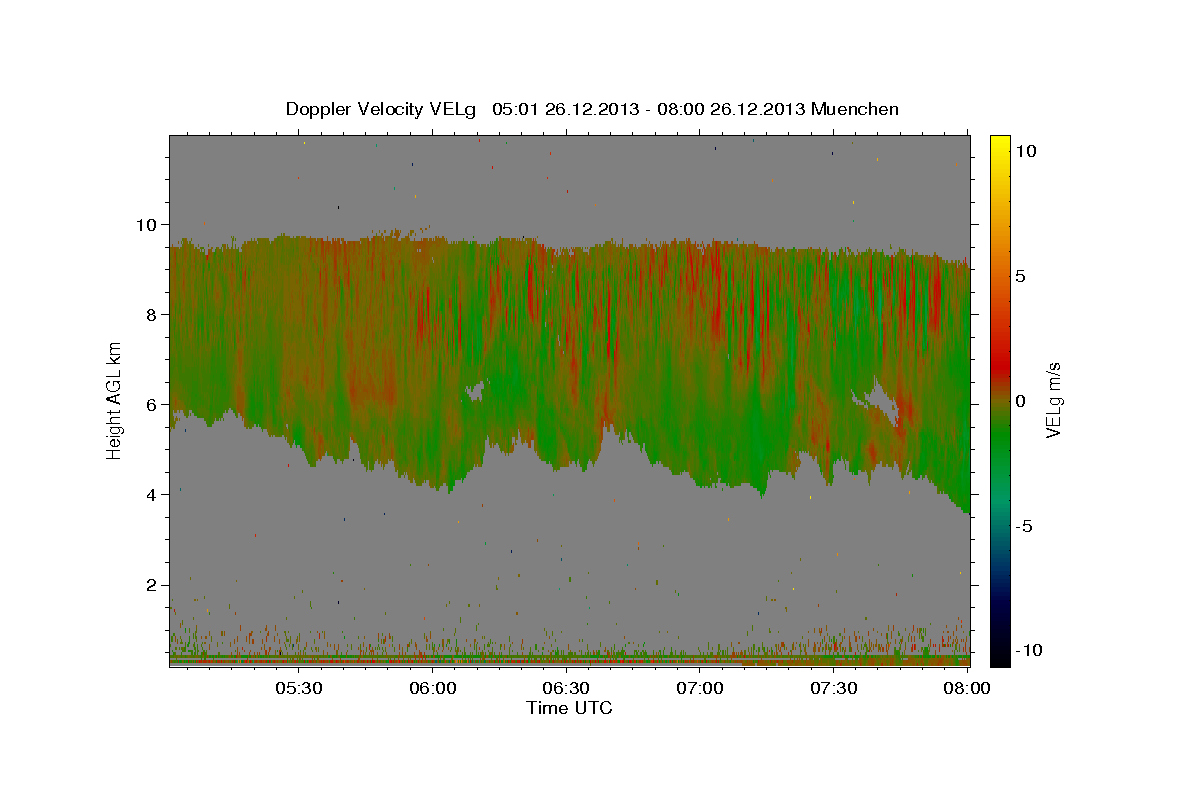
Task: Click the 'Muenchen' location in the title
Action: click(x=855, y=109)
